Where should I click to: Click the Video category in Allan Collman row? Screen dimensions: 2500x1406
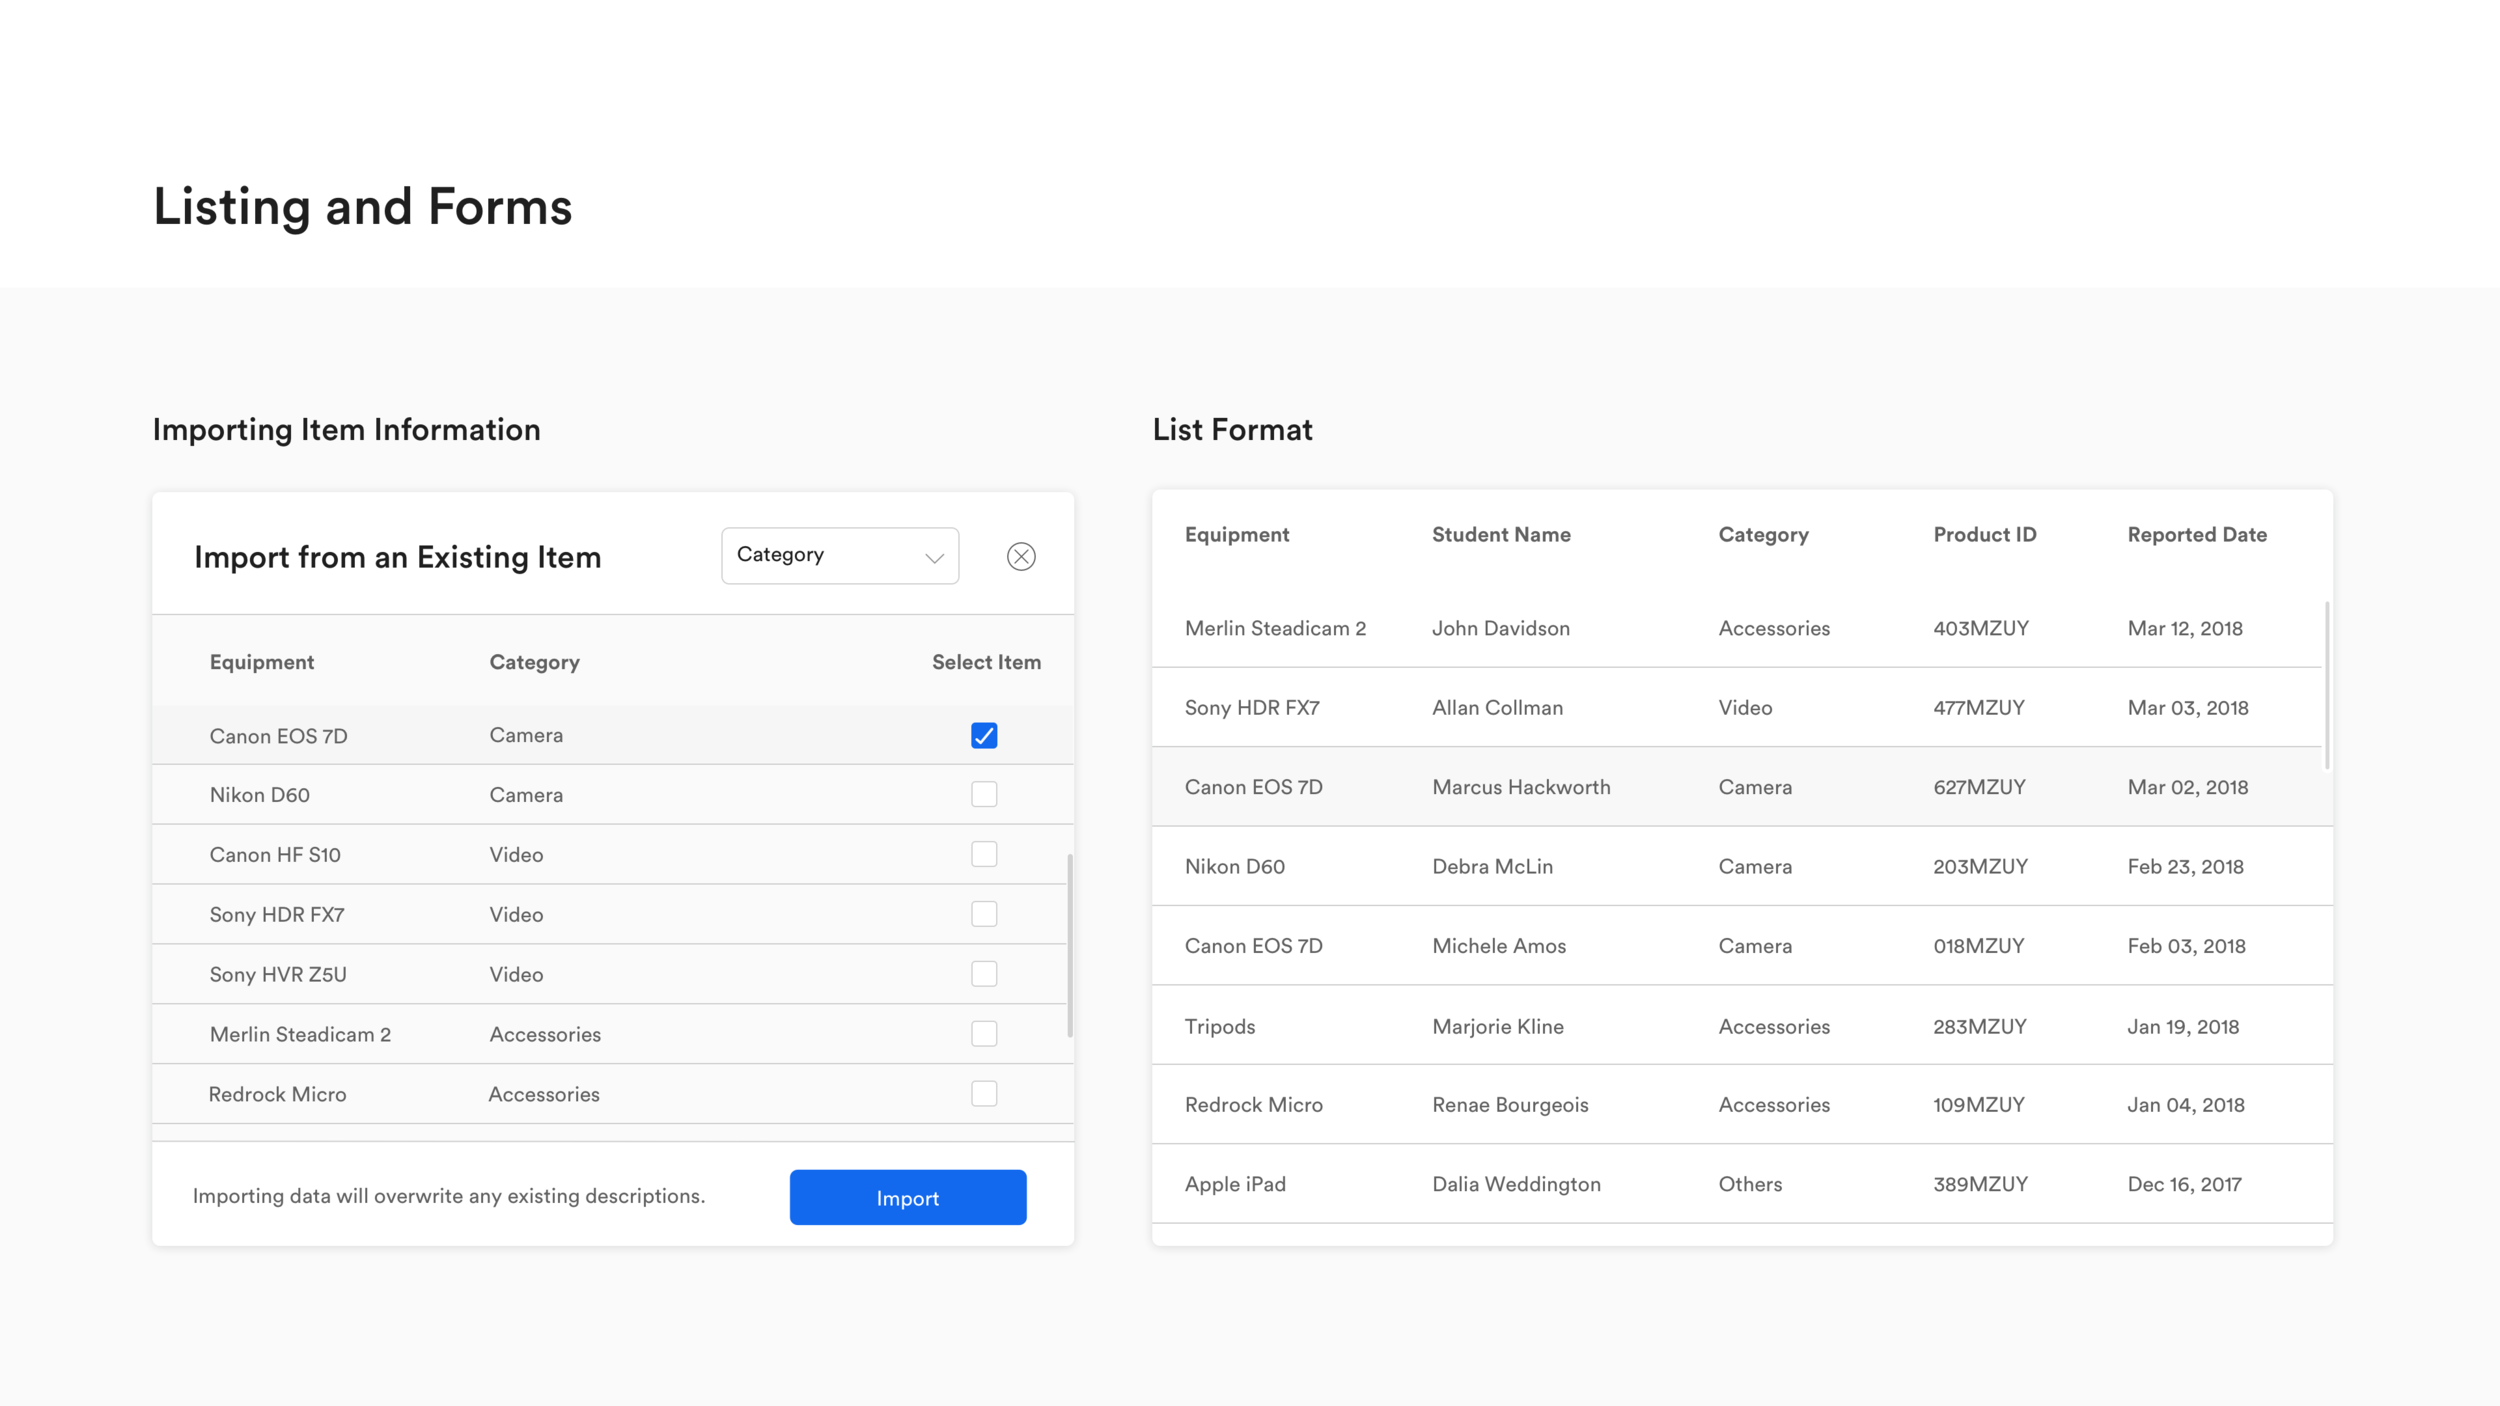(1744, 707)
